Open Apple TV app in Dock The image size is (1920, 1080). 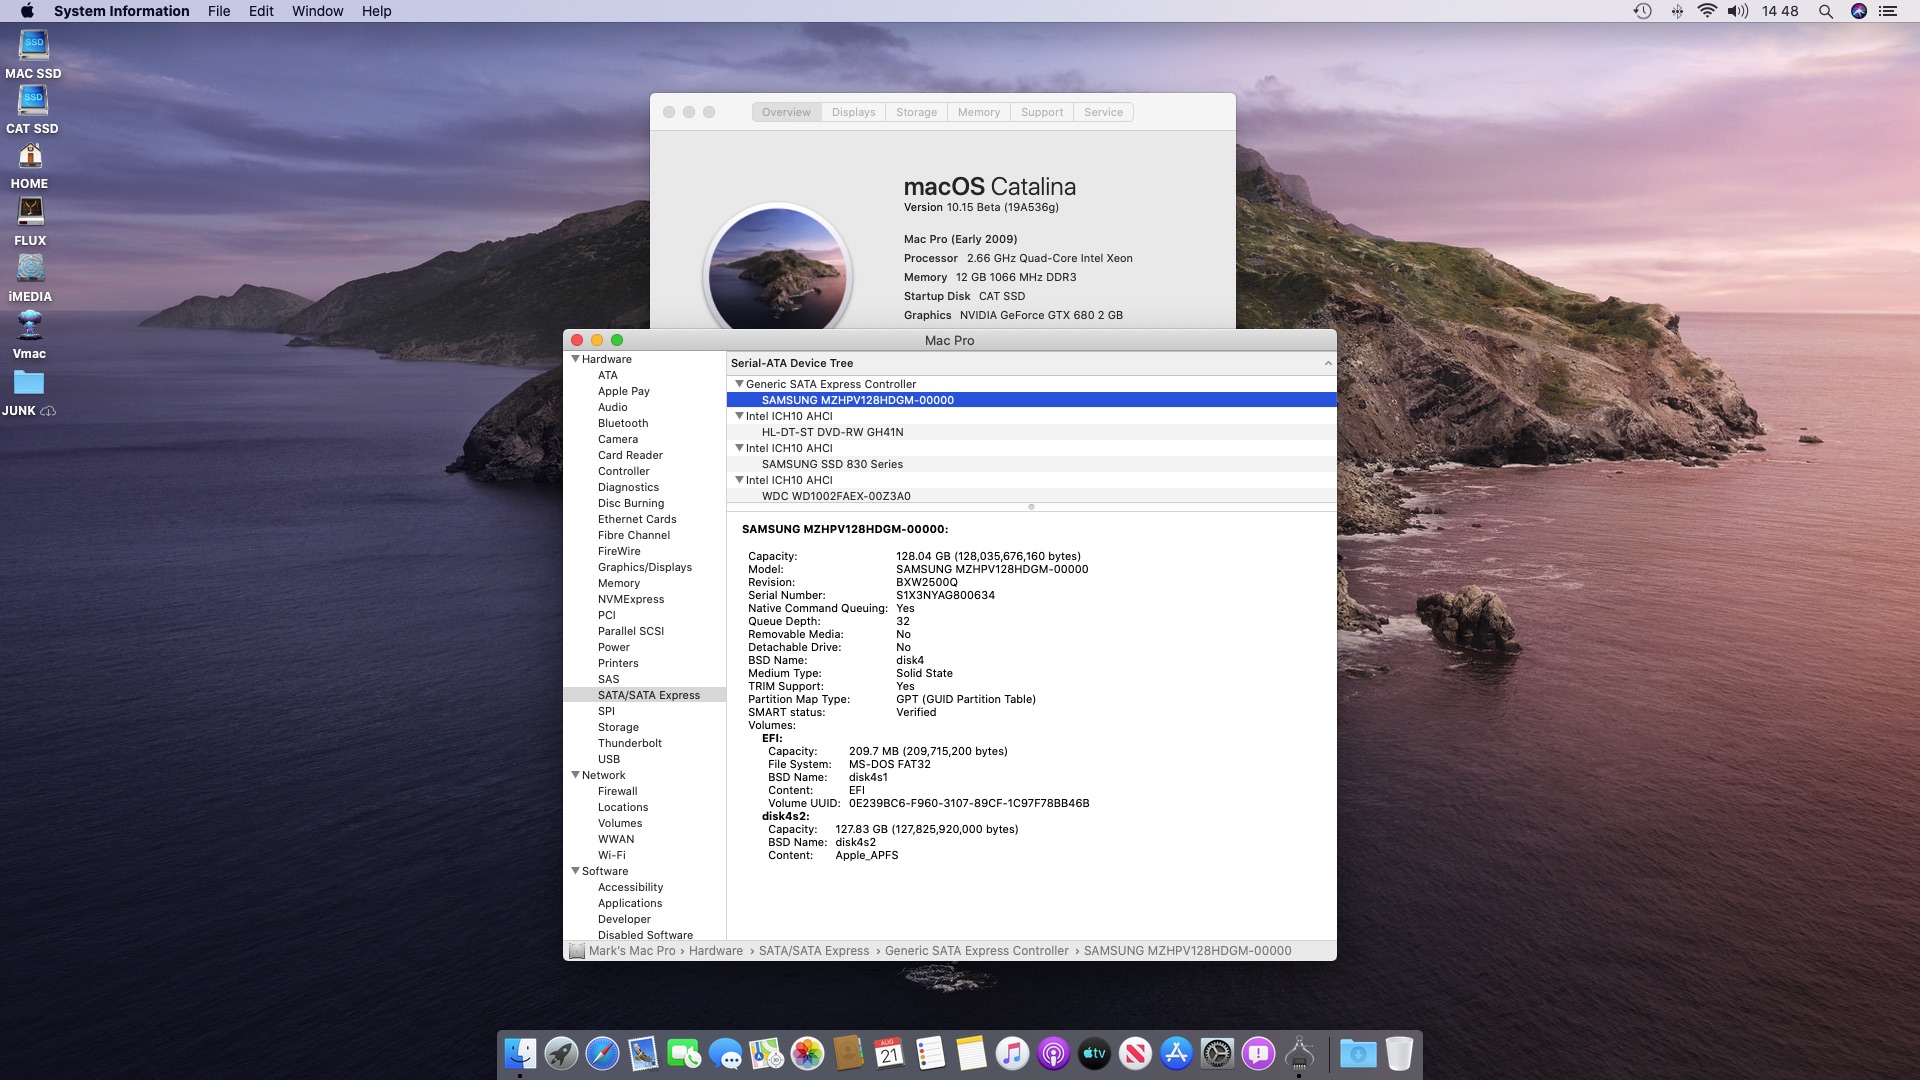point(1094,1054)
